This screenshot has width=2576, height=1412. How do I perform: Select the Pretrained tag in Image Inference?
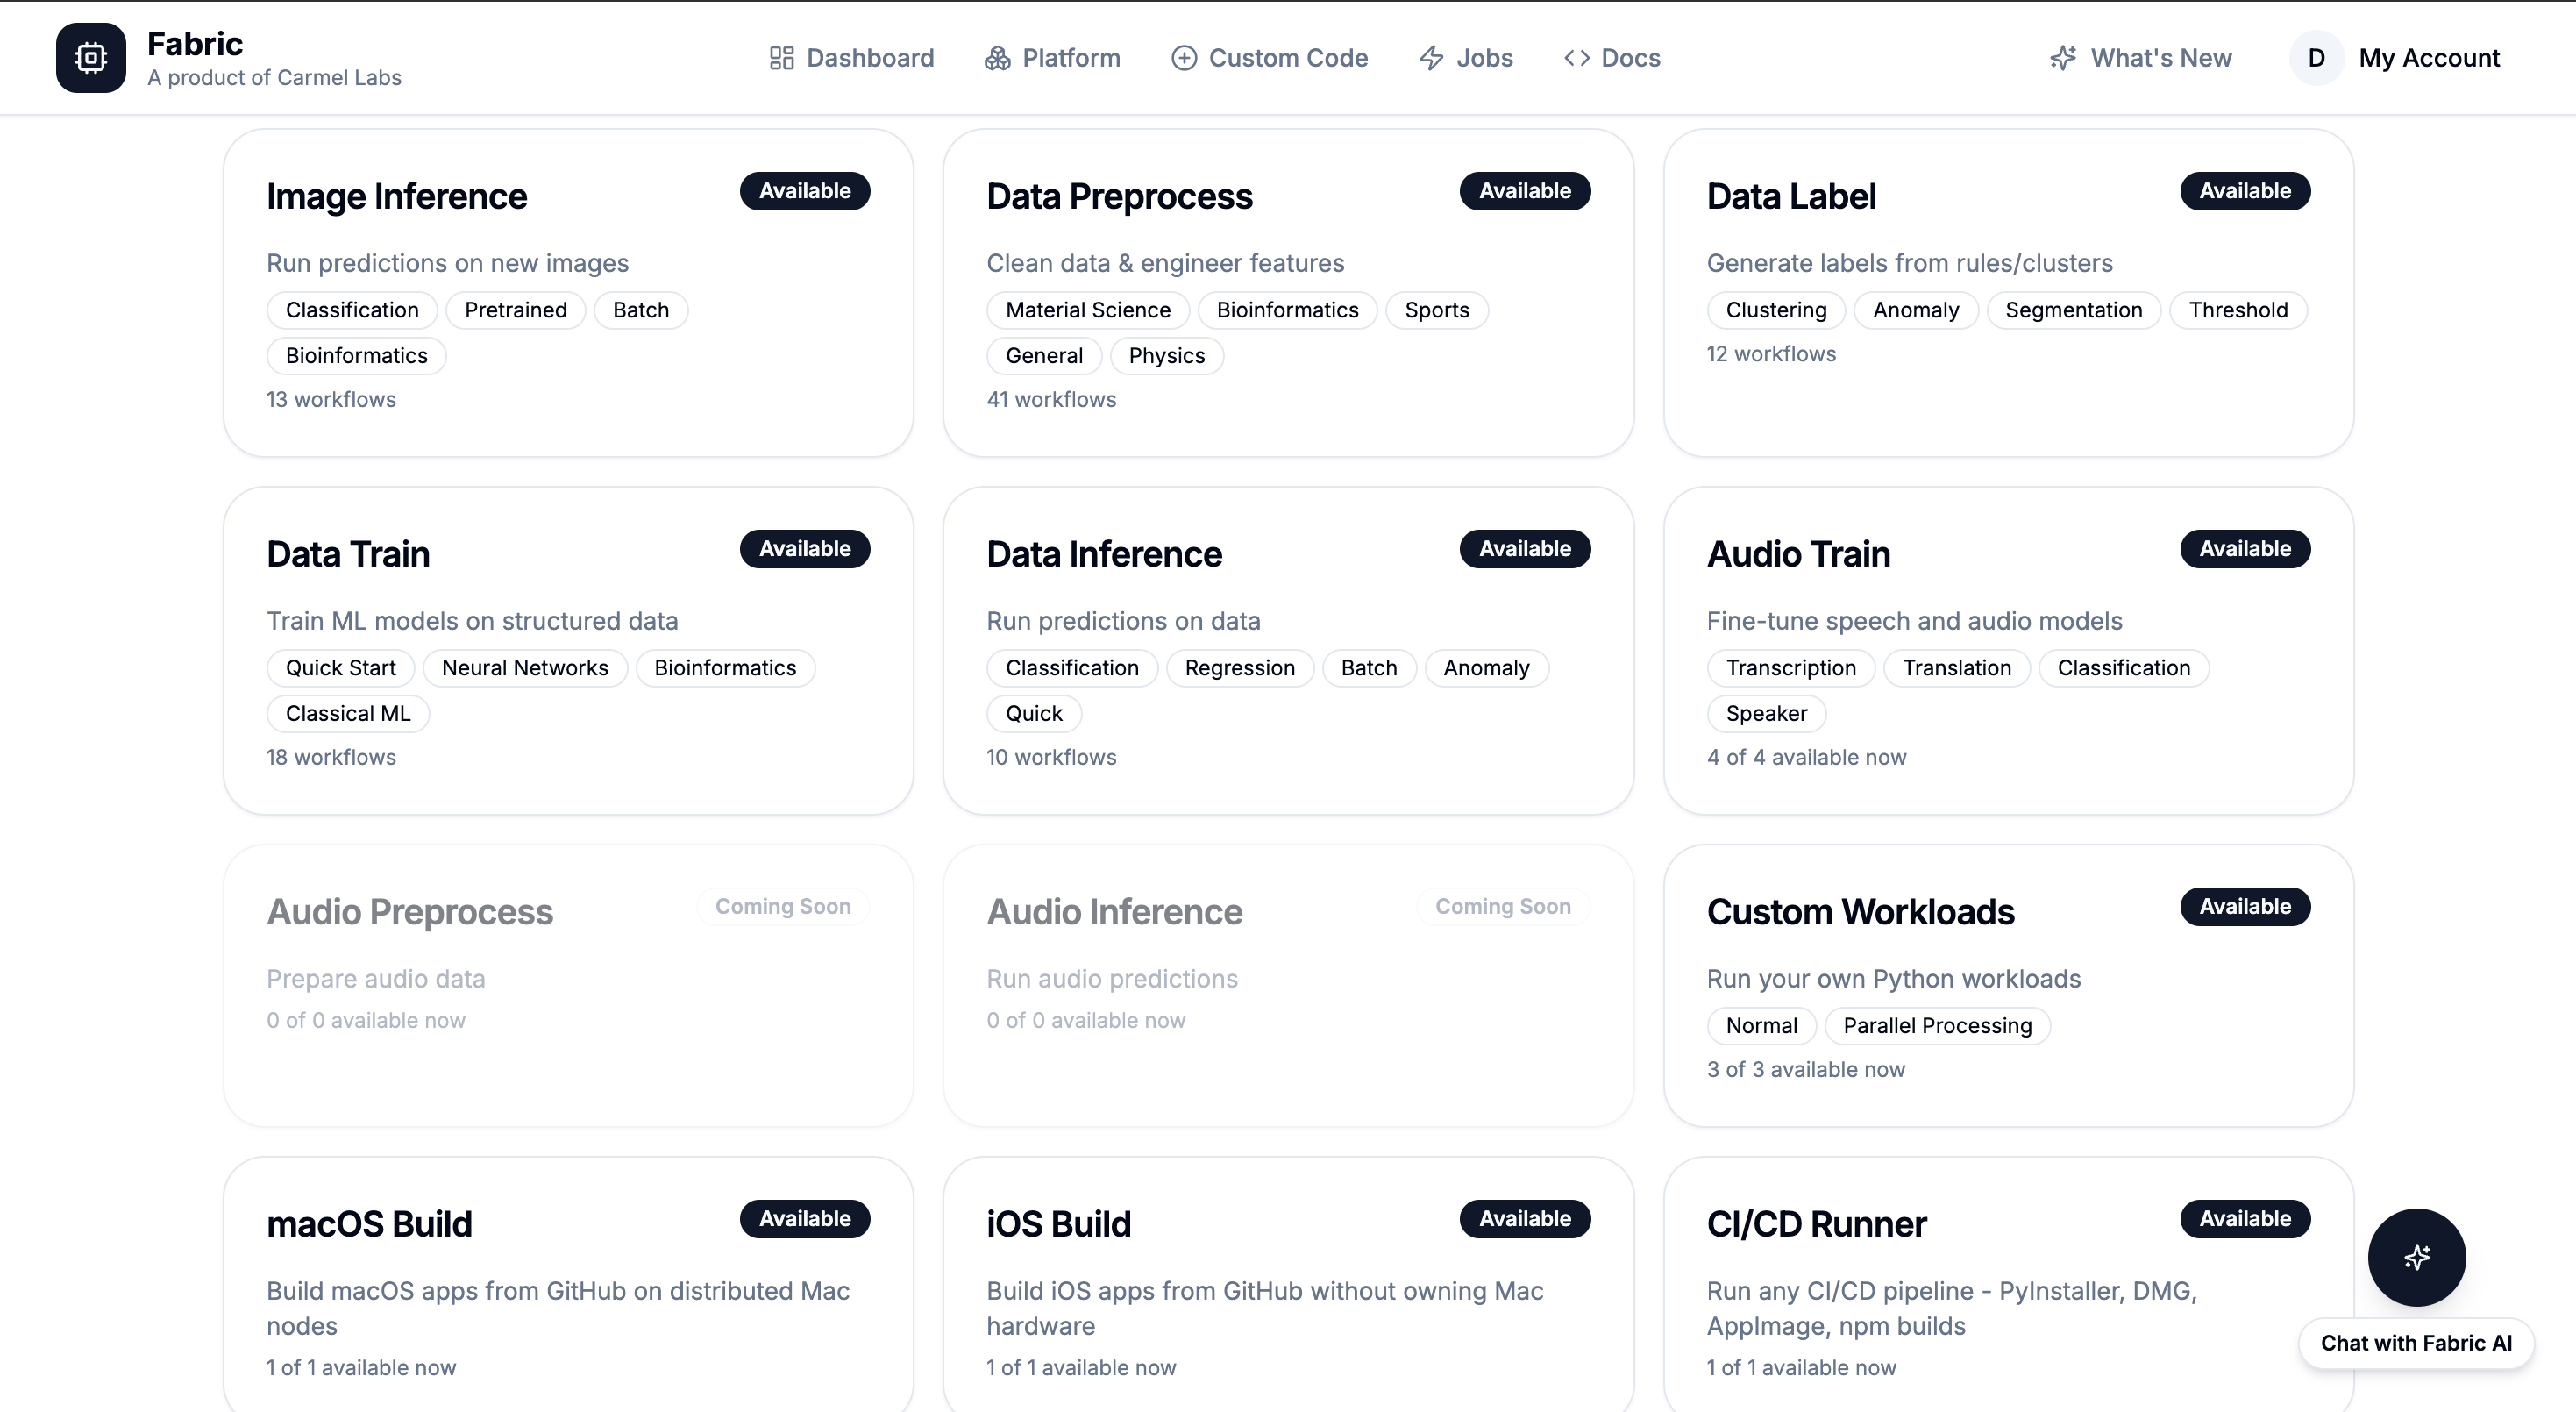(x=515, y=310)
